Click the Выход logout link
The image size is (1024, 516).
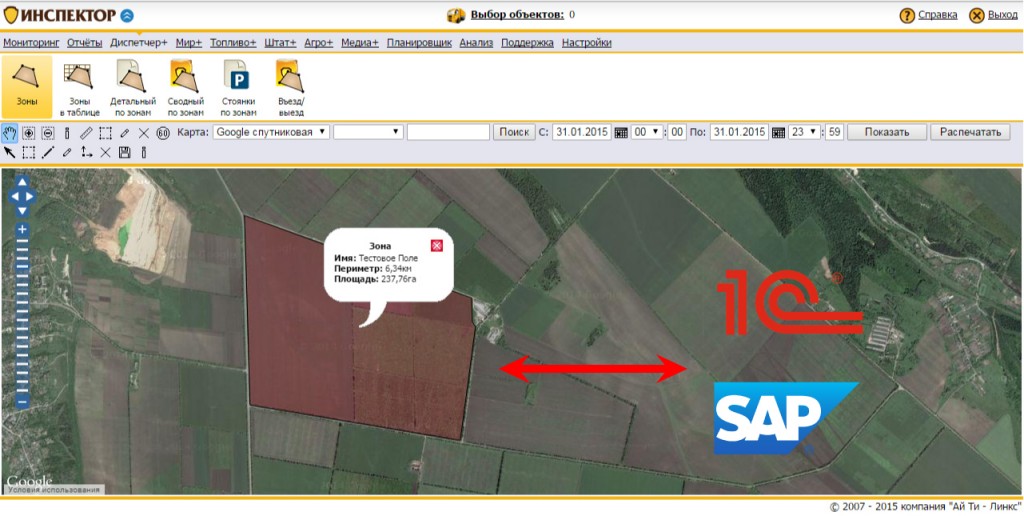[1002, 14]
